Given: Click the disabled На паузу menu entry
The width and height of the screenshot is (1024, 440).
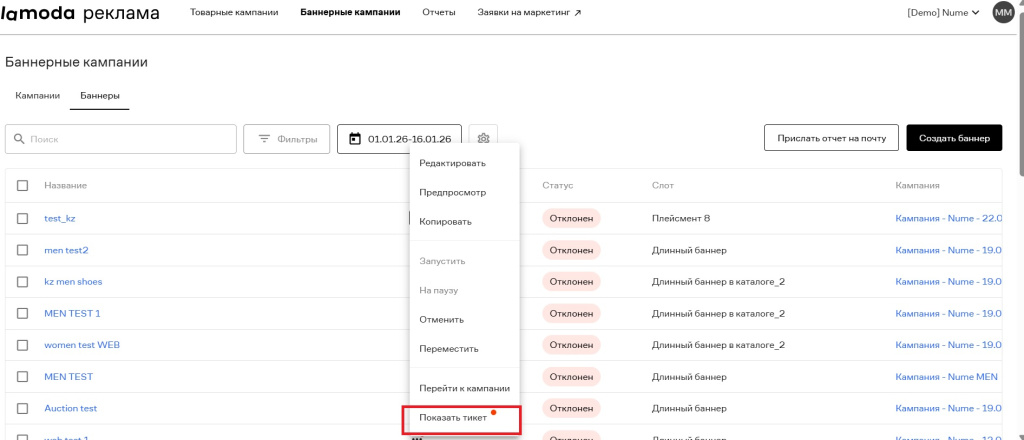Looking at the screenshot, I should (438, 291).
